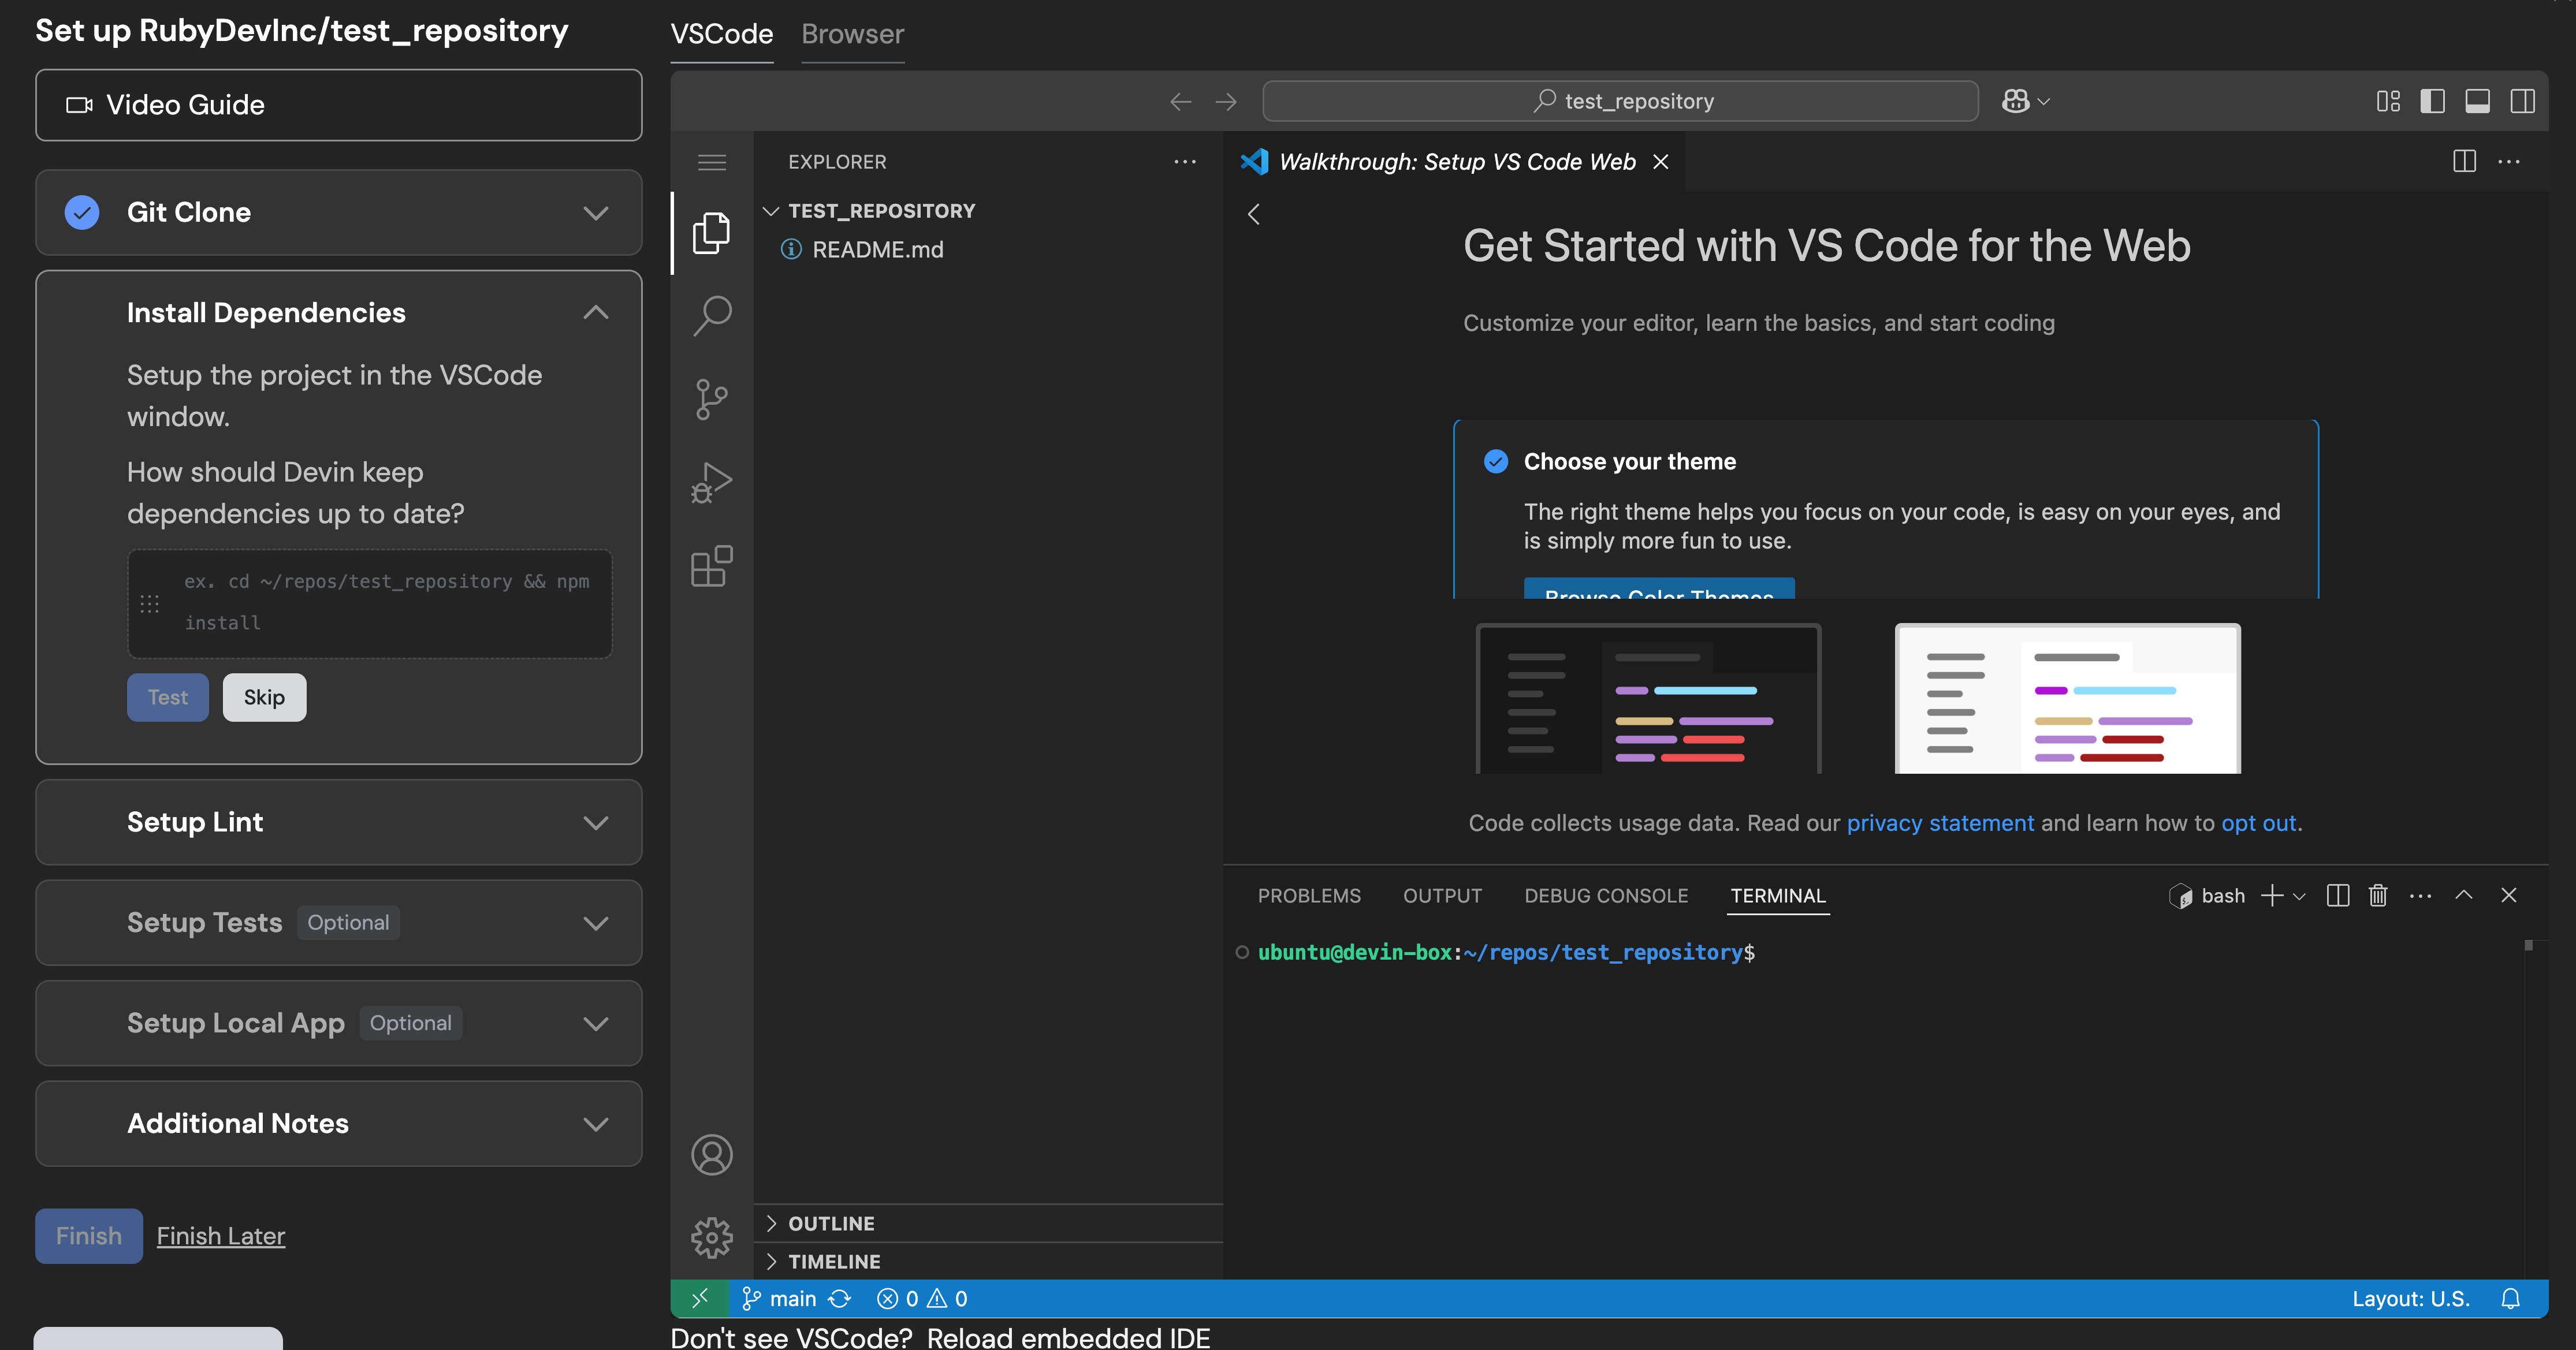
Task: Select the light color theme preview
Action: tap(2067, 698)
